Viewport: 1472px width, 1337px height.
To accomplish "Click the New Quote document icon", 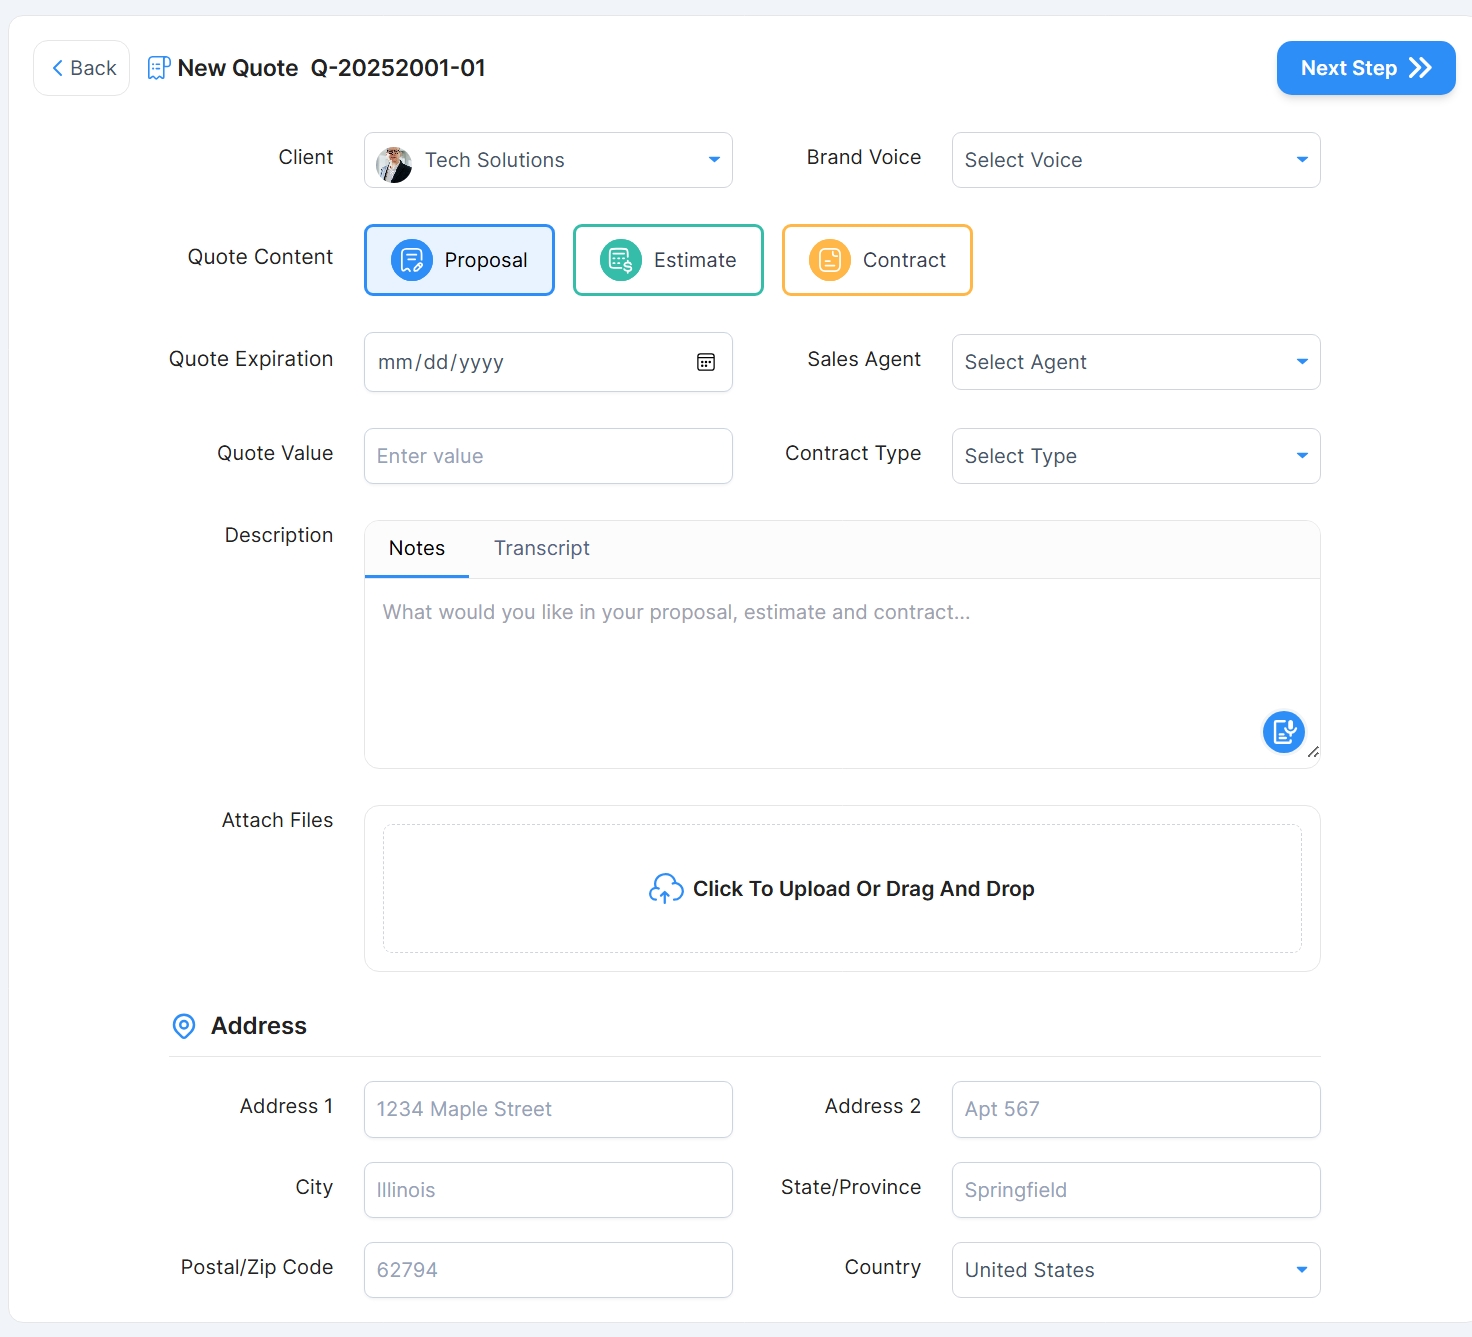I will 158,68.
